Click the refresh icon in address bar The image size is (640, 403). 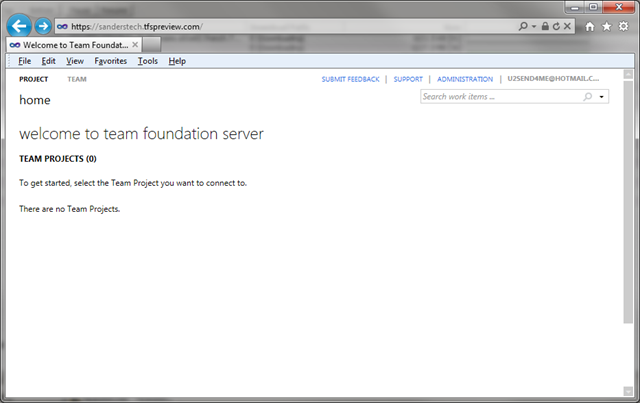(x=556, y=26)
